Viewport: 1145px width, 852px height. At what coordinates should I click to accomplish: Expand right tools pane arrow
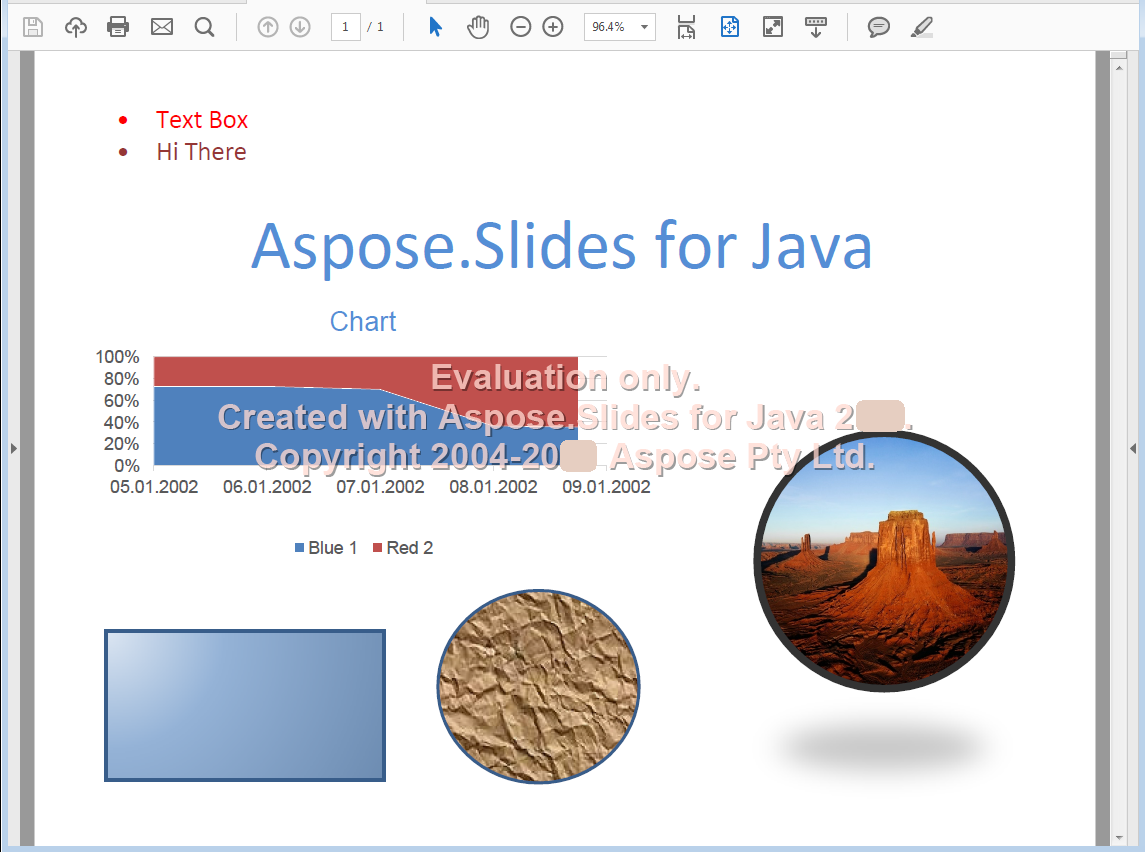pos(1133,448)
